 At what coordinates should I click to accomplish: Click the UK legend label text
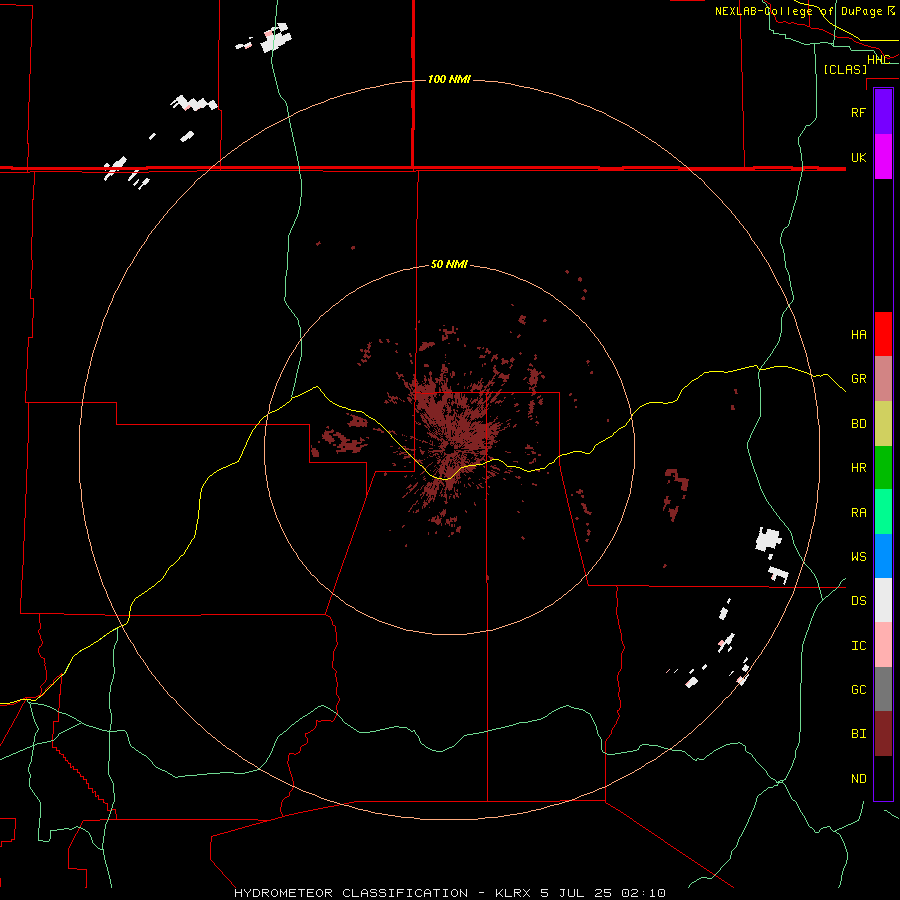[x=859, y=157]
